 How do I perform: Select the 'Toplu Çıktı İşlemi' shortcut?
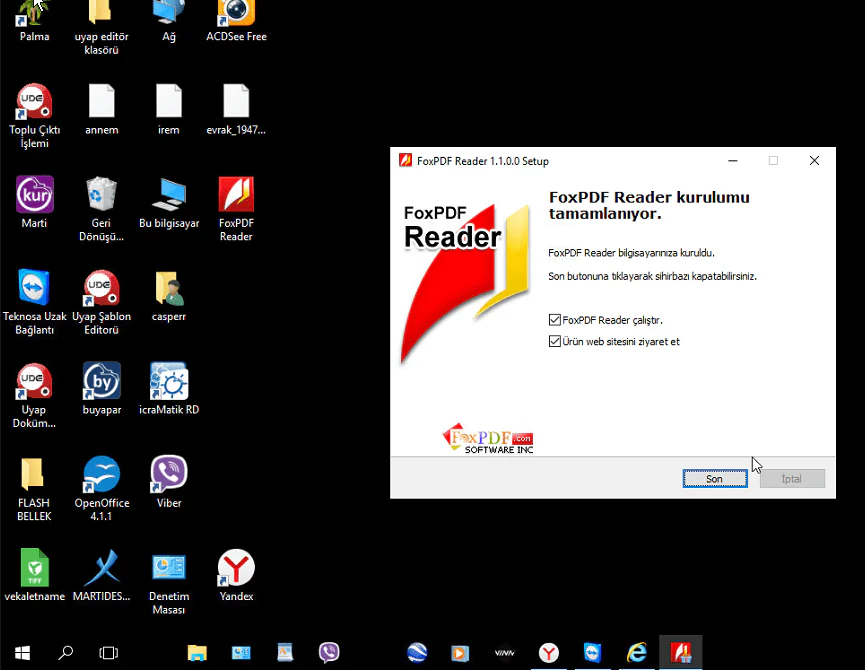(34, 116)
